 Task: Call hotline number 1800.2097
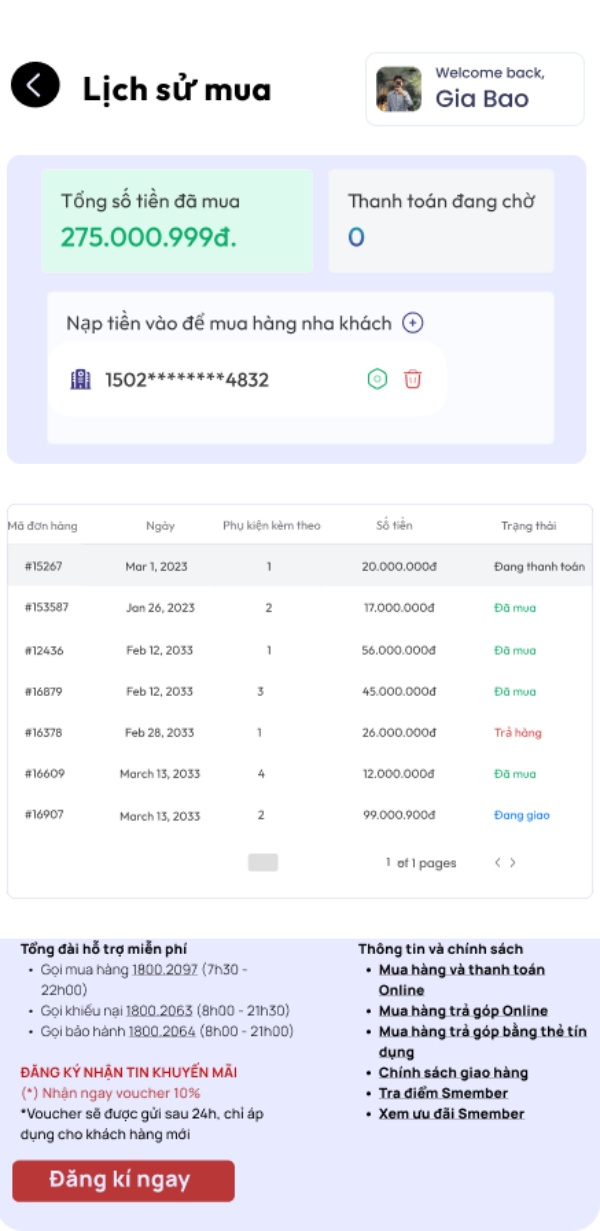pyautogui.click(x=162, y=970)
